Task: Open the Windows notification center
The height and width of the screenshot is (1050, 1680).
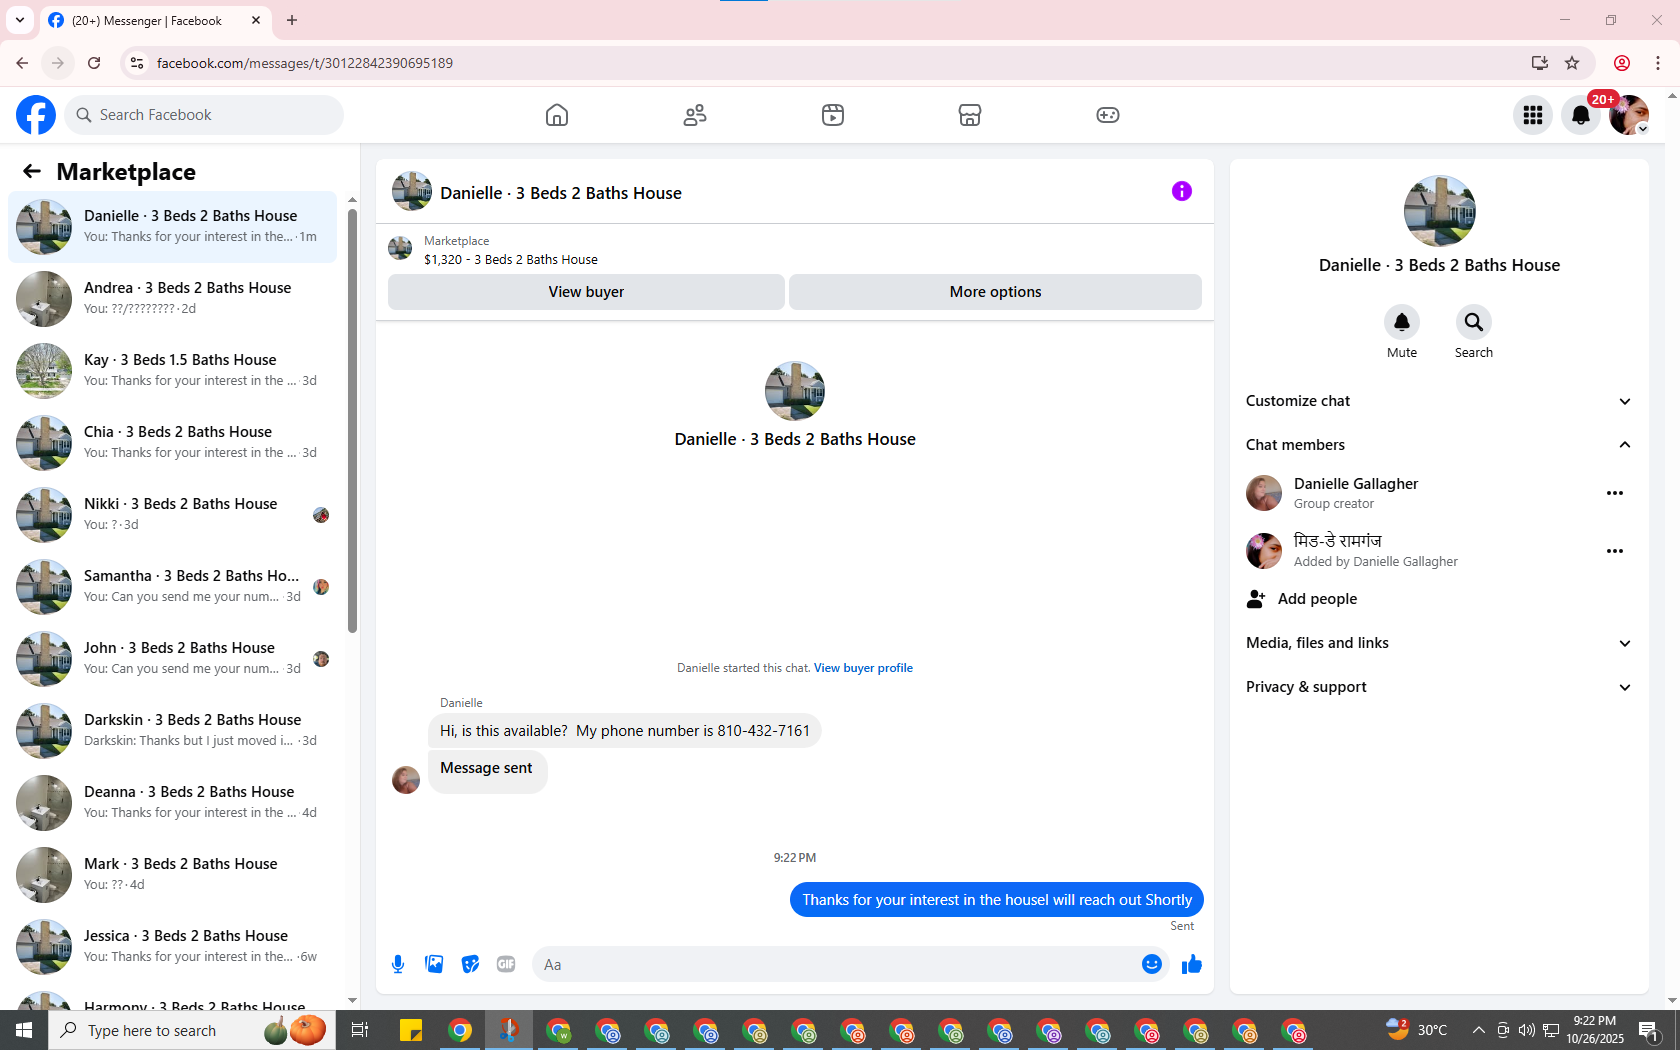Action: point(1650,1030)
